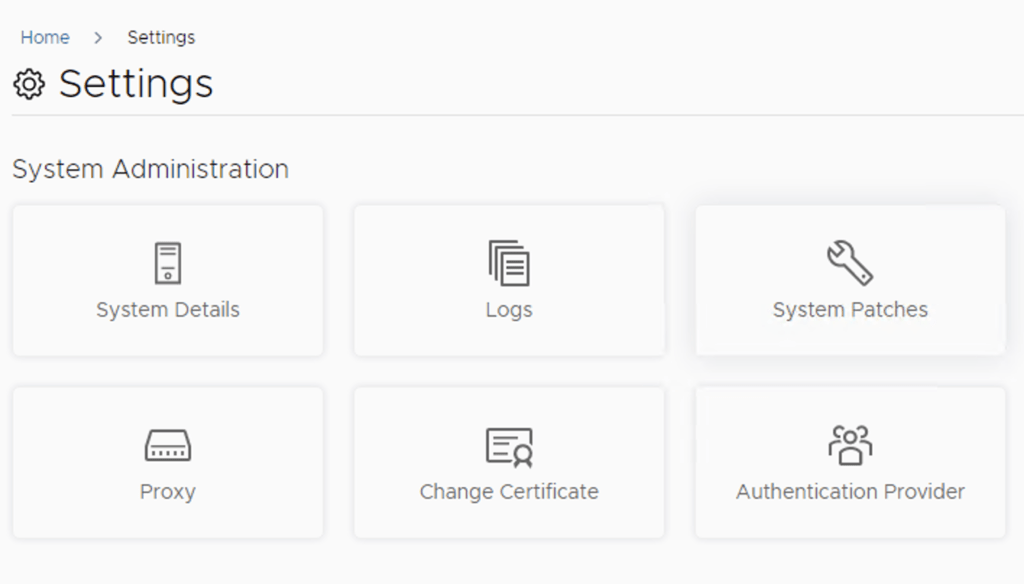Image resolution: width=1024 pixels, height=584 pixels.
Task: Go to Home via breadcrumb link
Action: [x=45, y=38]
